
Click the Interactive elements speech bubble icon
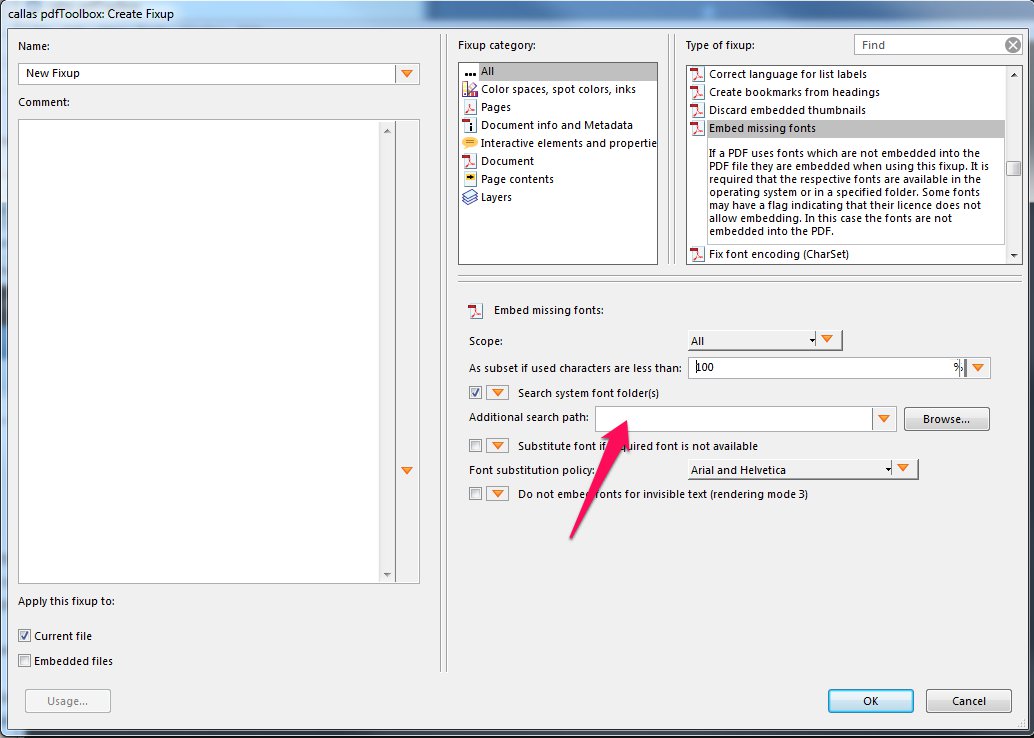[470, 142]
